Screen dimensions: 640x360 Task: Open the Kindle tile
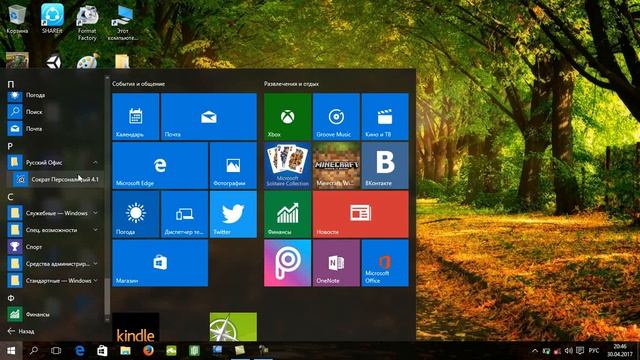[x=136, y=327]
